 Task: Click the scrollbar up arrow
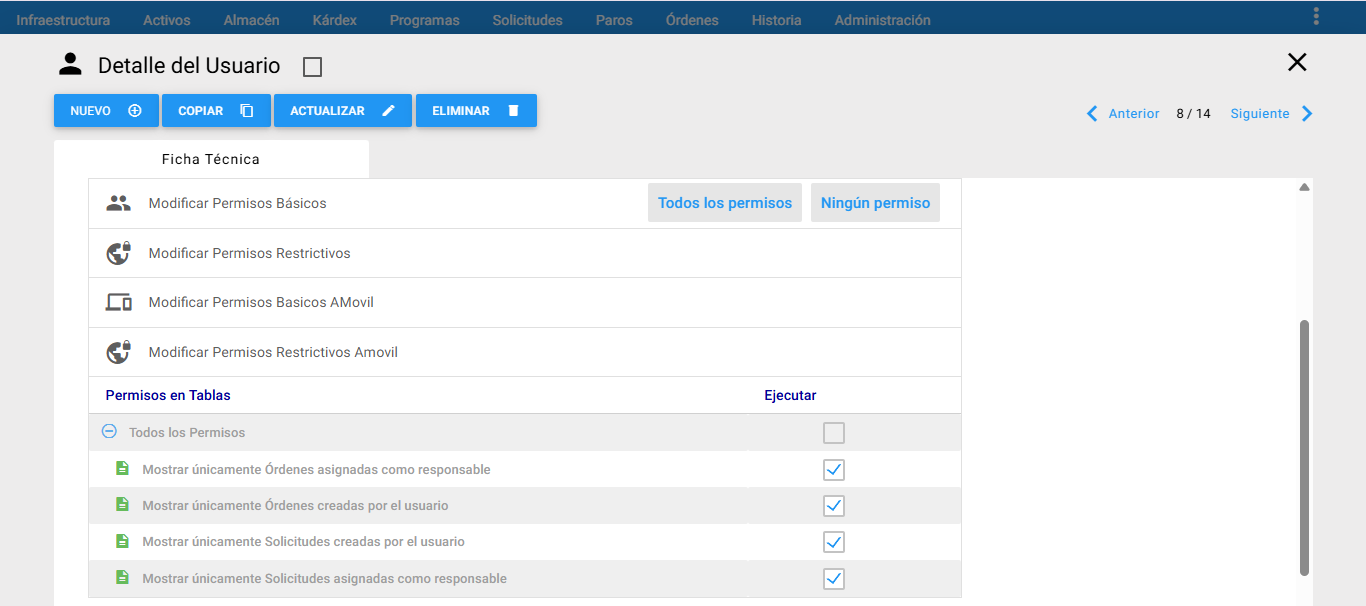(x=1304, y=187)
